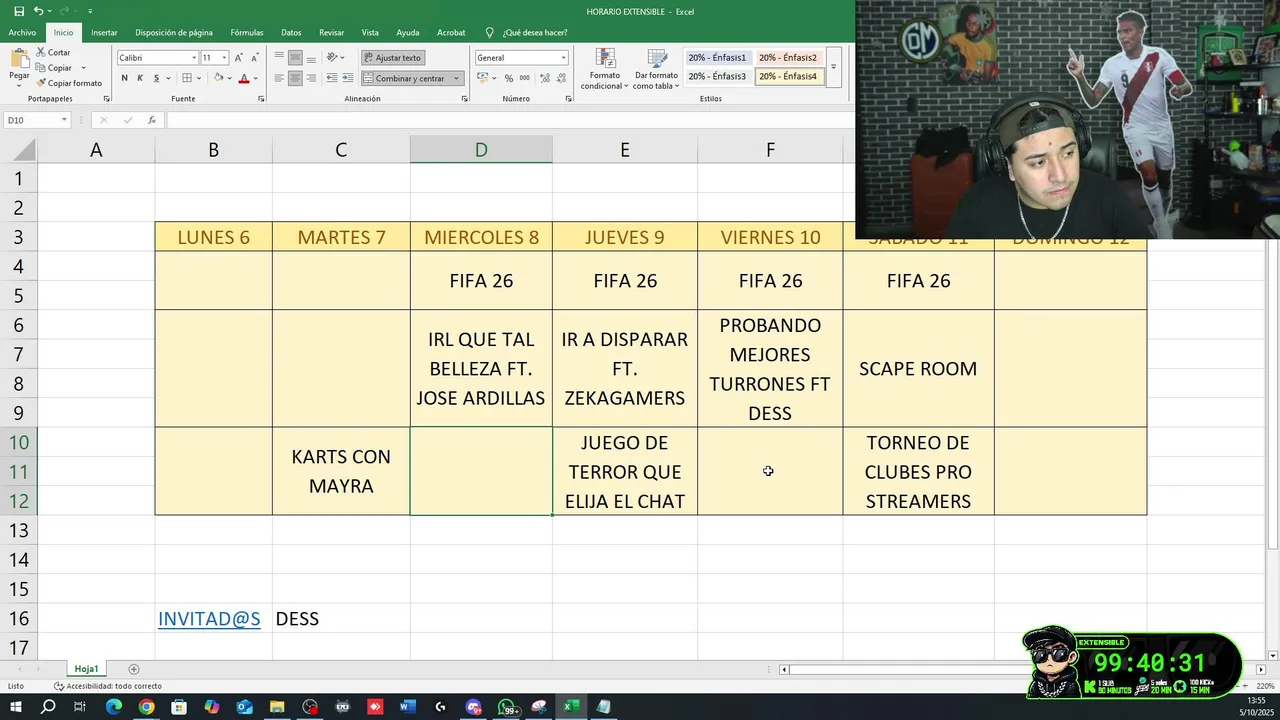Align text to the bottom
The width and height of the screenshot is (1280, 720).
(311, 58)
